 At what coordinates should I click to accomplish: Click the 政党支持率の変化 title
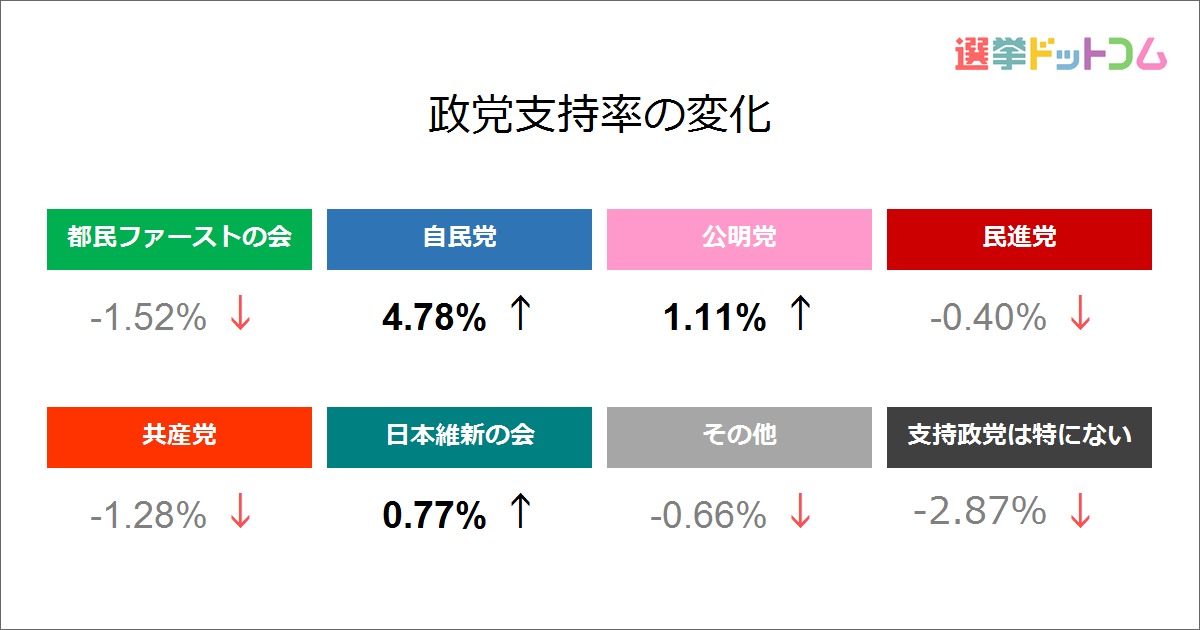point(600,116)
